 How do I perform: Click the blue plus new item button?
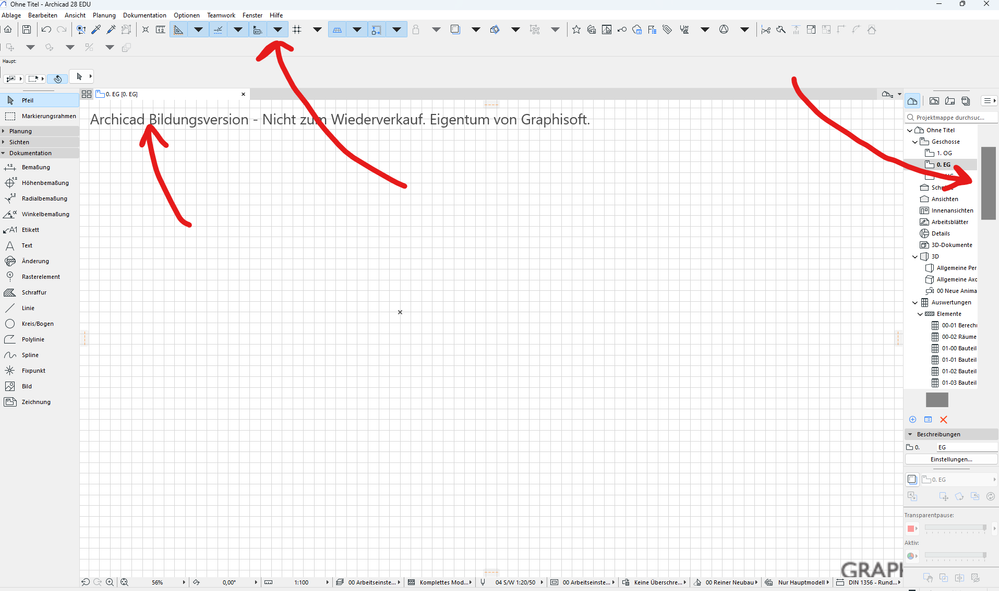pyautogui.click(x=912, y=420)
